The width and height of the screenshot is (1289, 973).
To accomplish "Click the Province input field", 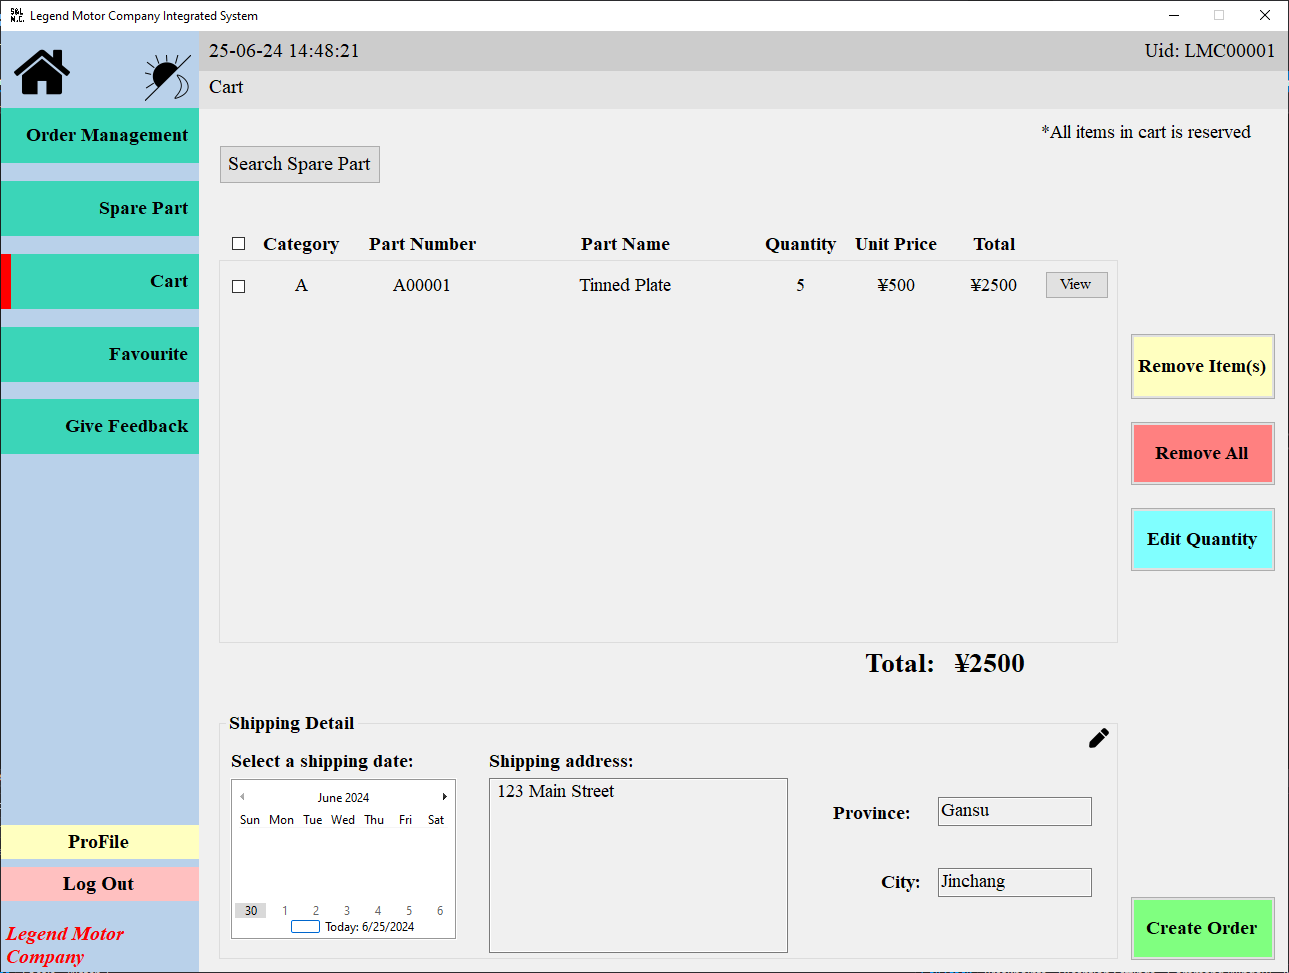I will (x=1014, y=811).
